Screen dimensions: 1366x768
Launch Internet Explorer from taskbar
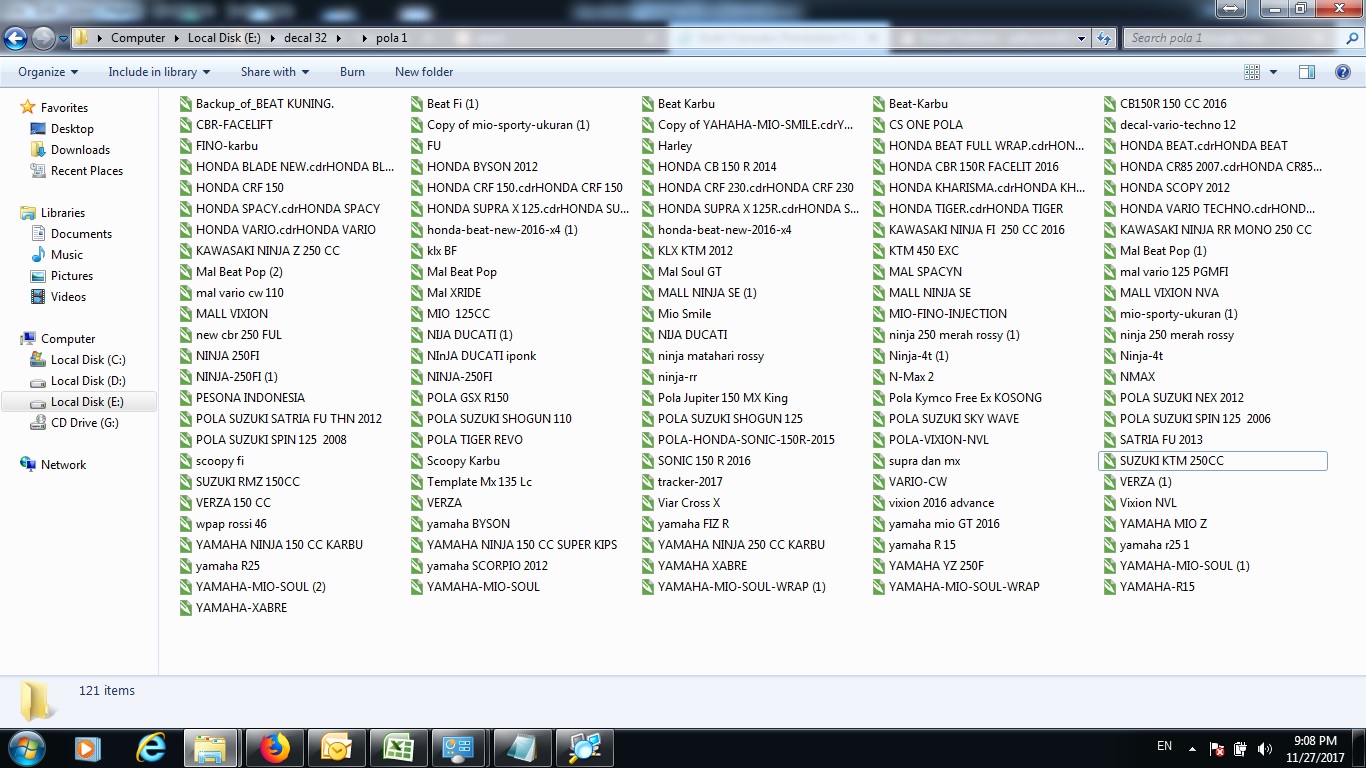(150, 748)
